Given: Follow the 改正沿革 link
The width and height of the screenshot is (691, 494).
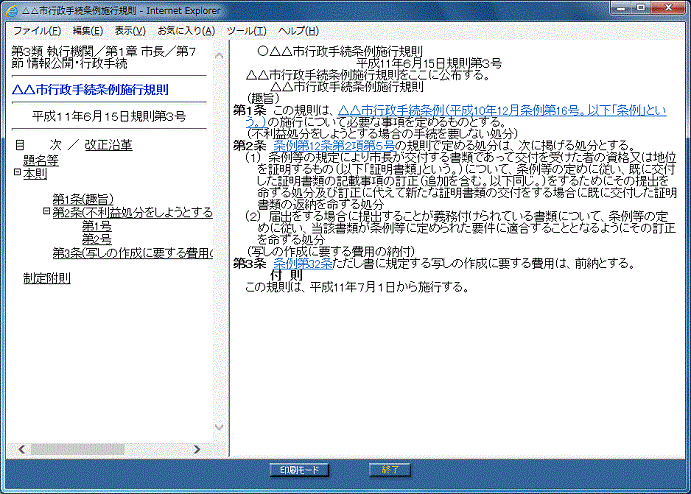Looking at the screenshot, I should [108, 145].
